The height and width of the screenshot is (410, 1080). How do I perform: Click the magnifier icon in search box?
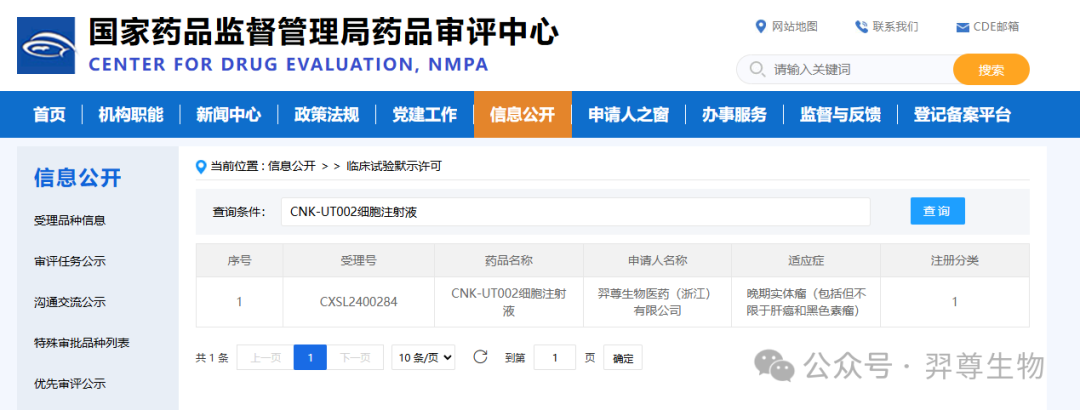[x=756, y=69]
